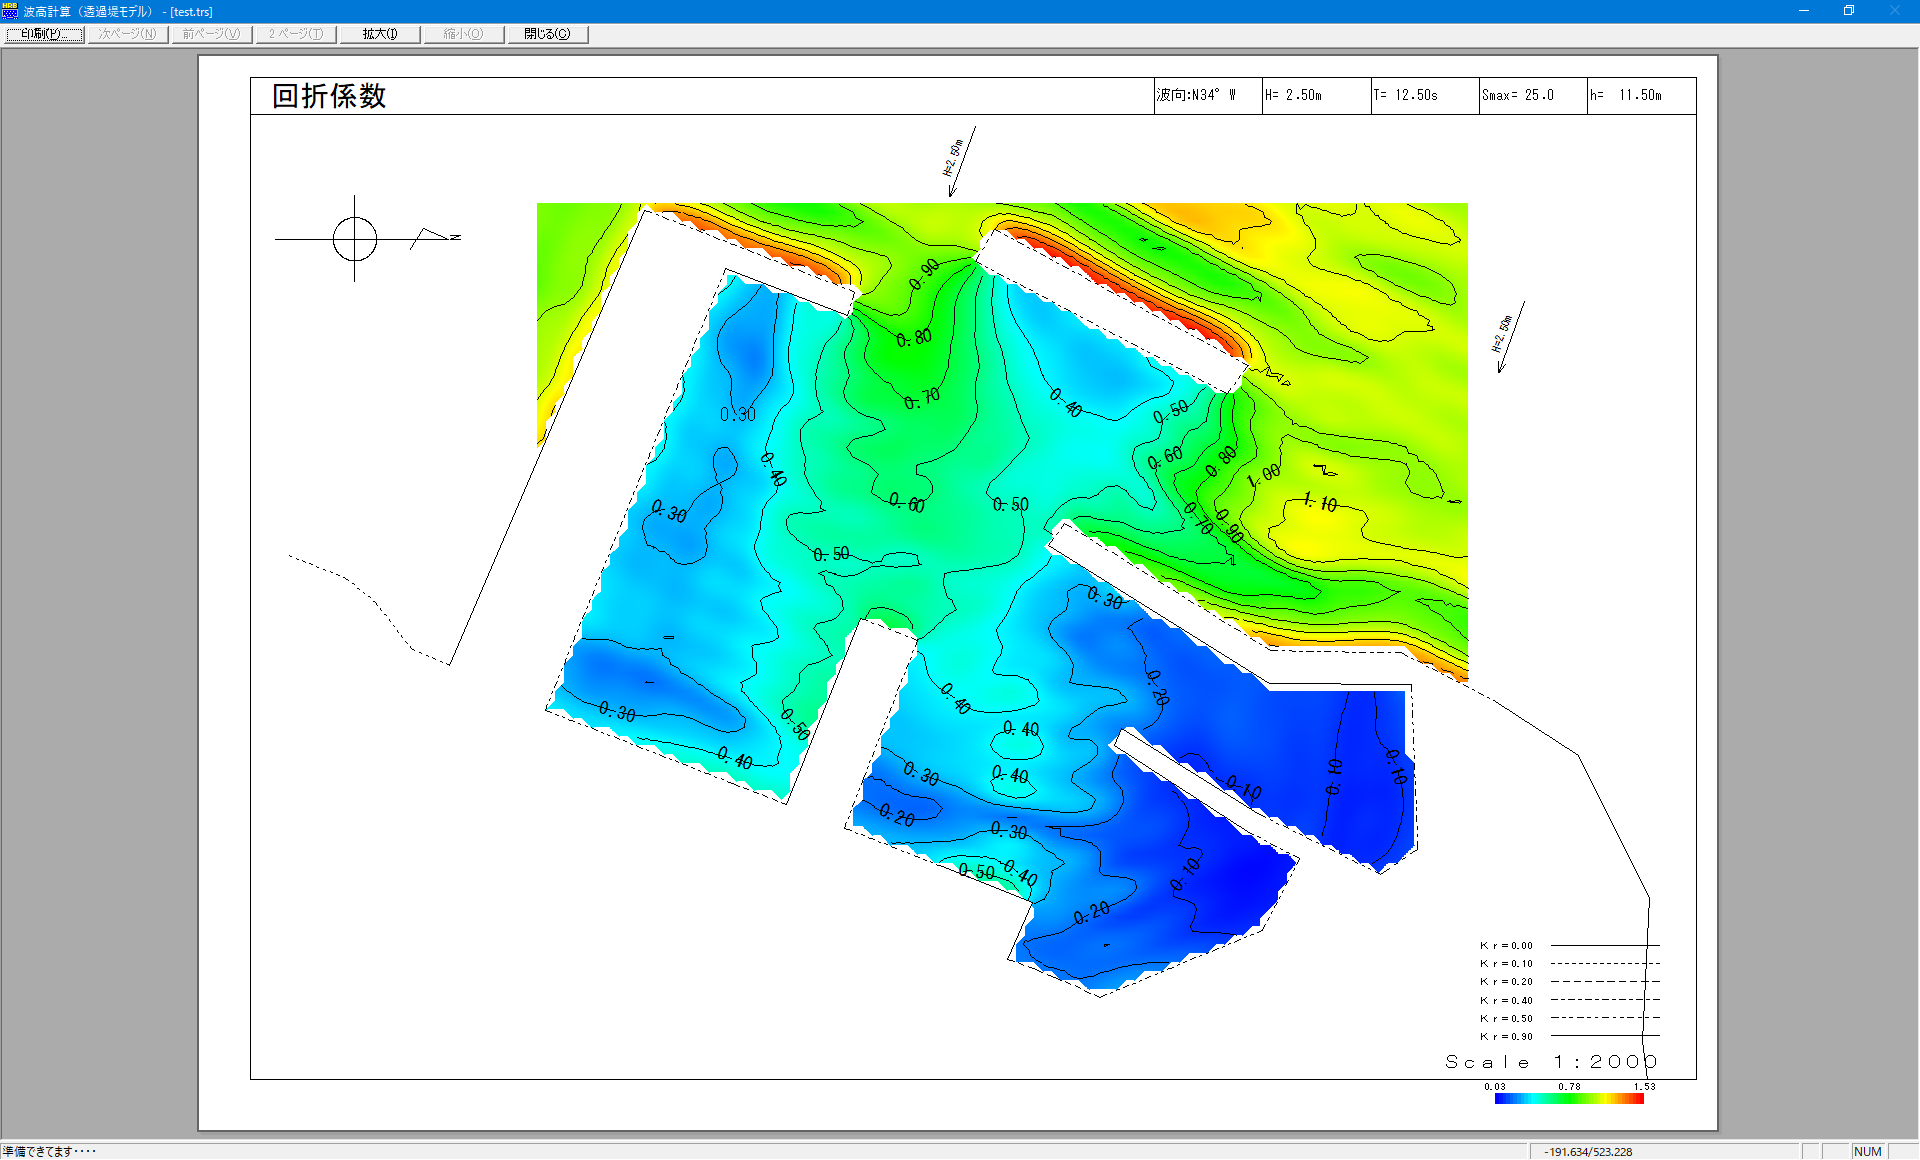Click the Kr=0.10 legend entry
The height and width of the screenshot is (1160, 1920).
[1569, 964]
